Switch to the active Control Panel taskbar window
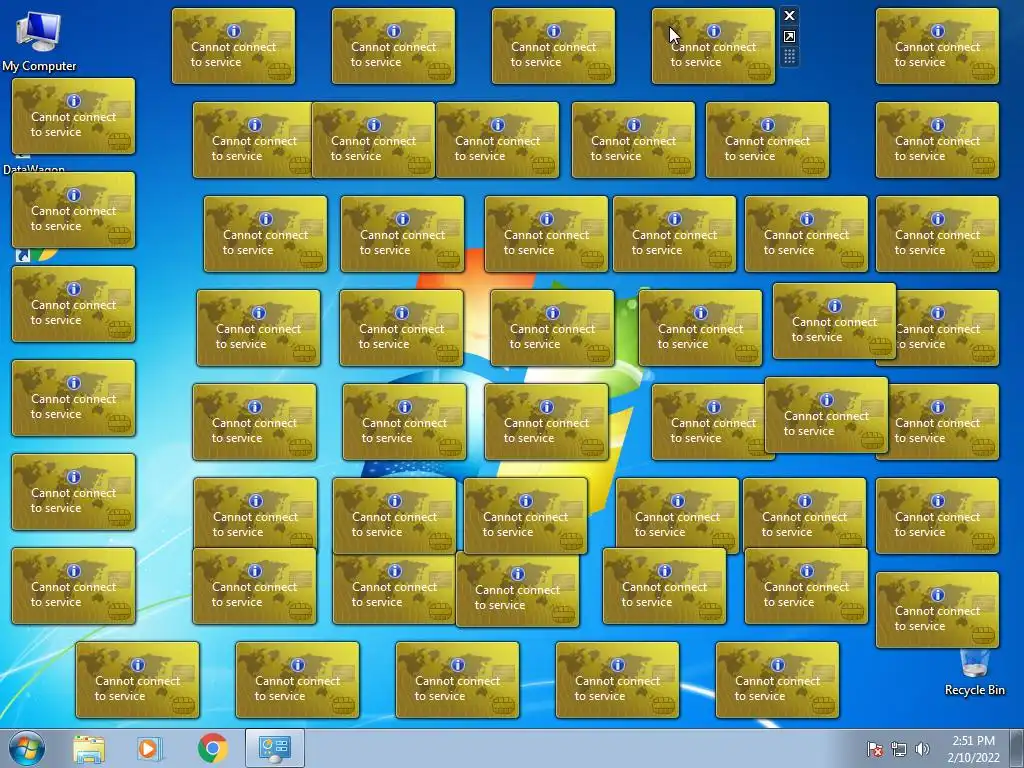The image size is (1024, 768). pos(275,749)
